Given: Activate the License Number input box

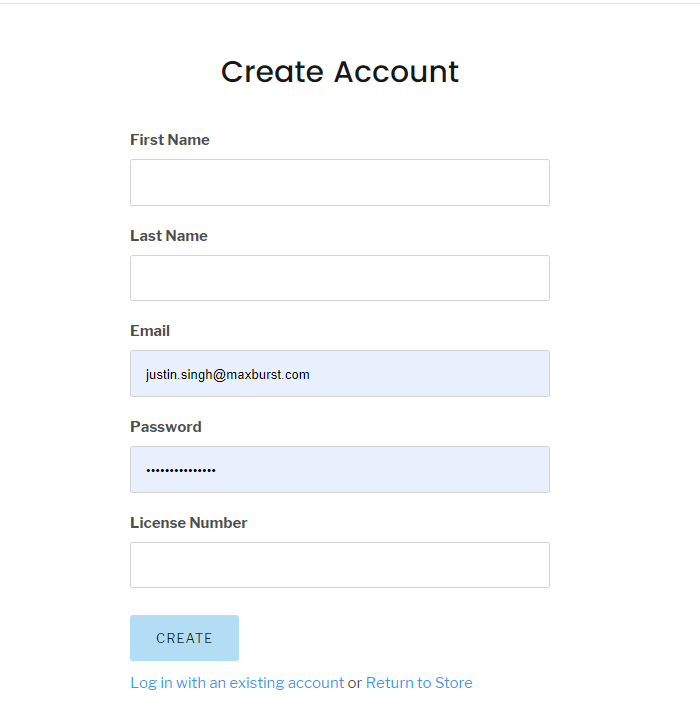Looking at the screenshot, I should coord(340,565).
